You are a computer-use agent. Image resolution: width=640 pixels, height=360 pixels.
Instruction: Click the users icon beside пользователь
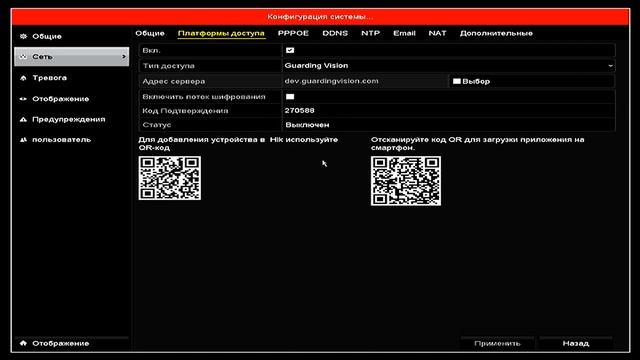(x=23, y=140)
